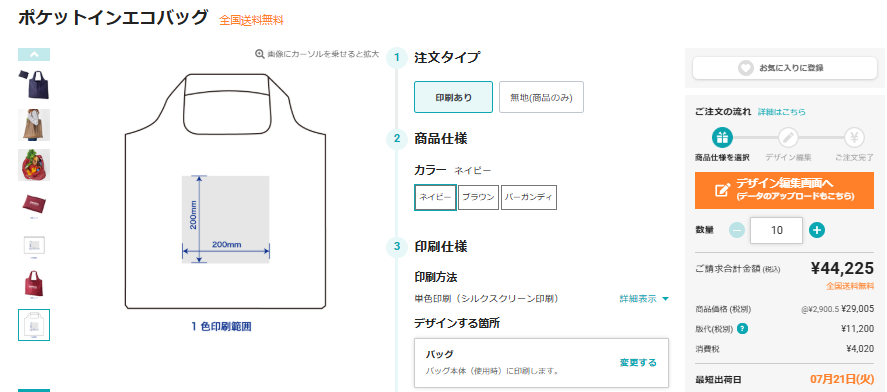Decrease quantity with the minus icon
Image resolution: width=887 pixels, height=392 pixels.
737,230
